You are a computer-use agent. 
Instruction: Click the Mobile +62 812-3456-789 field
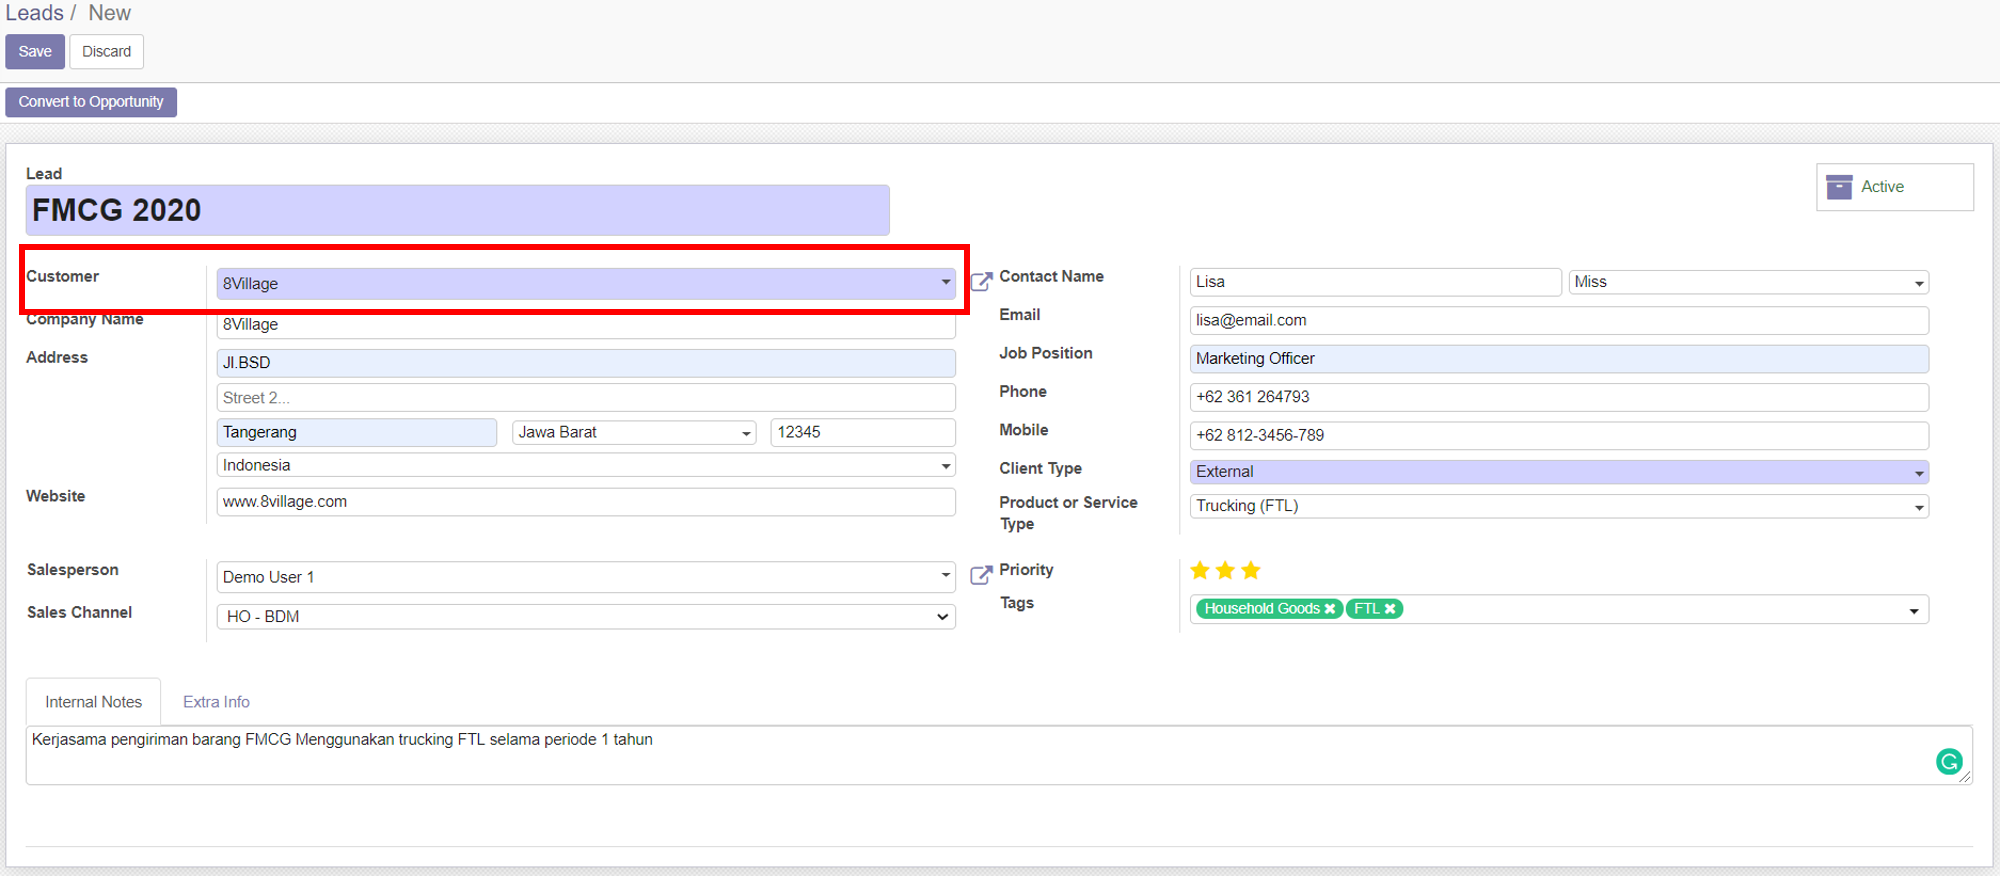click(x=1559, y=436)
